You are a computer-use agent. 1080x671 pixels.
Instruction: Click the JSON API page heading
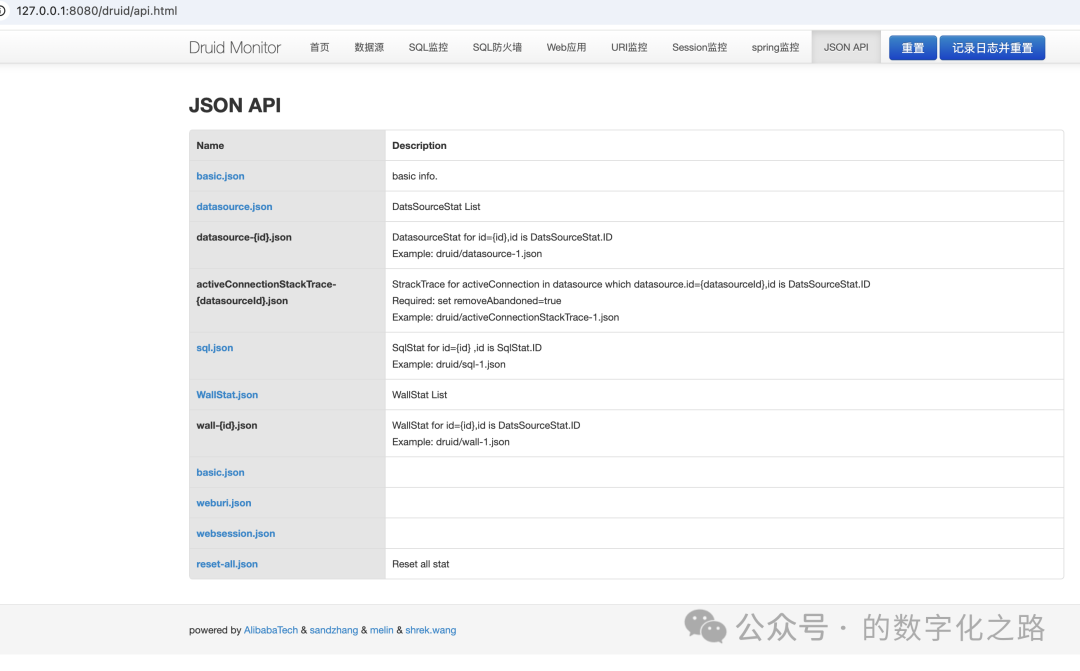tap(235, 105)
